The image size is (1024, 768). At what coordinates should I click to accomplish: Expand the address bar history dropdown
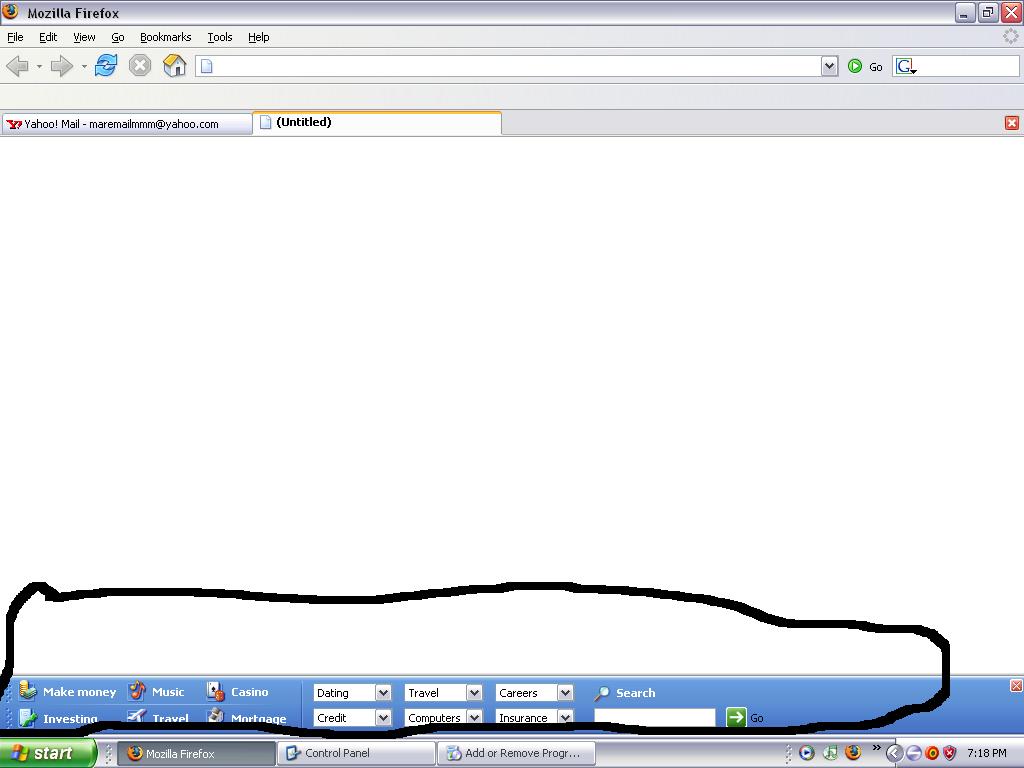point(829,66)
